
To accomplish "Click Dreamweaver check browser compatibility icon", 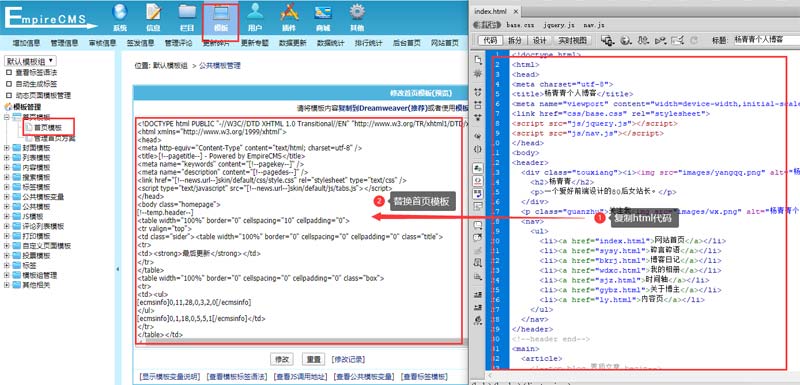I will point(678,40).
